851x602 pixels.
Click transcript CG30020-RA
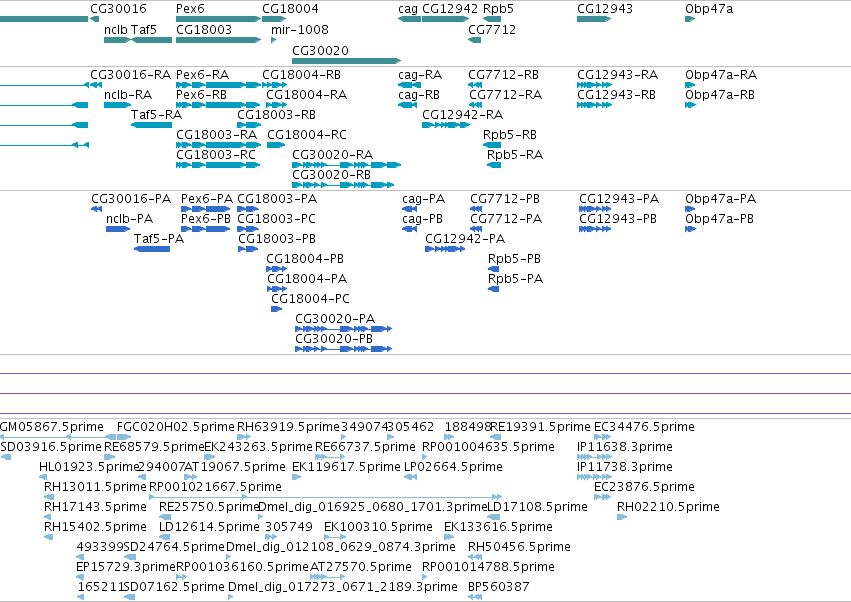[333, 154]
